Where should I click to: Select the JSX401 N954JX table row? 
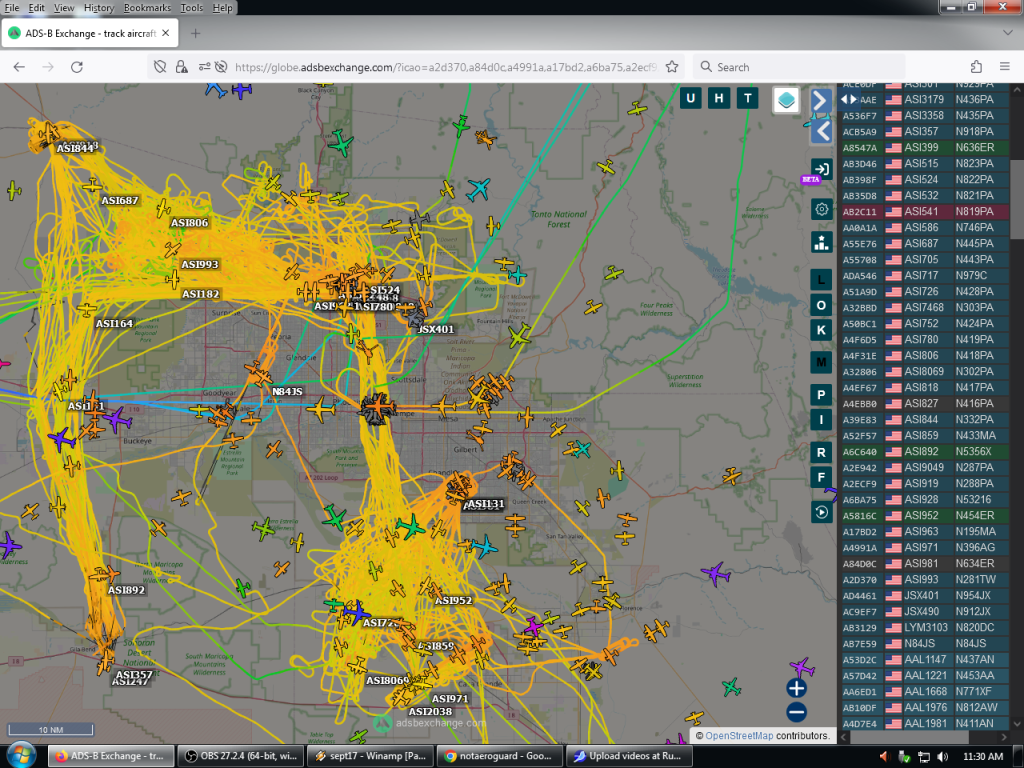pos(924,596)
